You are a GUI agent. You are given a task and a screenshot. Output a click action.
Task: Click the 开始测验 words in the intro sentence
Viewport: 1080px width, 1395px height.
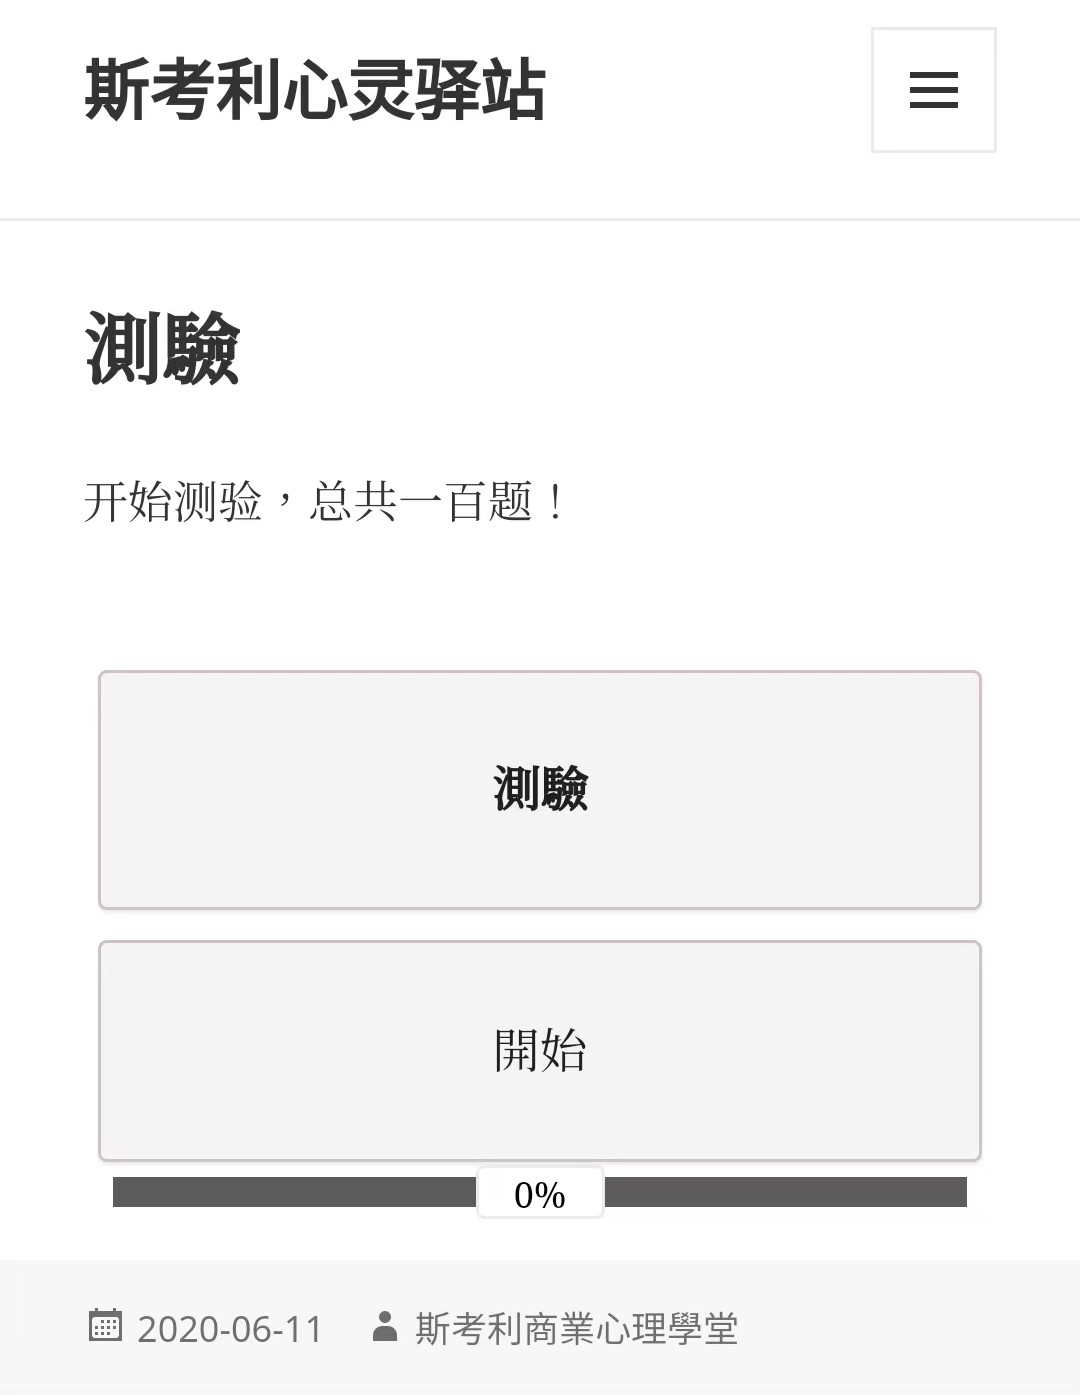173,501
